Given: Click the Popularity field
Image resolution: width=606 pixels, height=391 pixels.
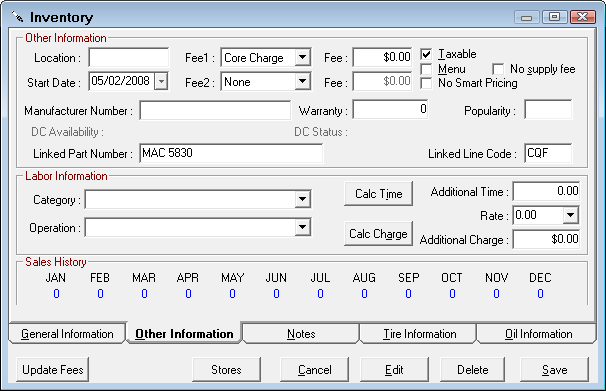Looking at the screenshot, I should coord(548,110).
